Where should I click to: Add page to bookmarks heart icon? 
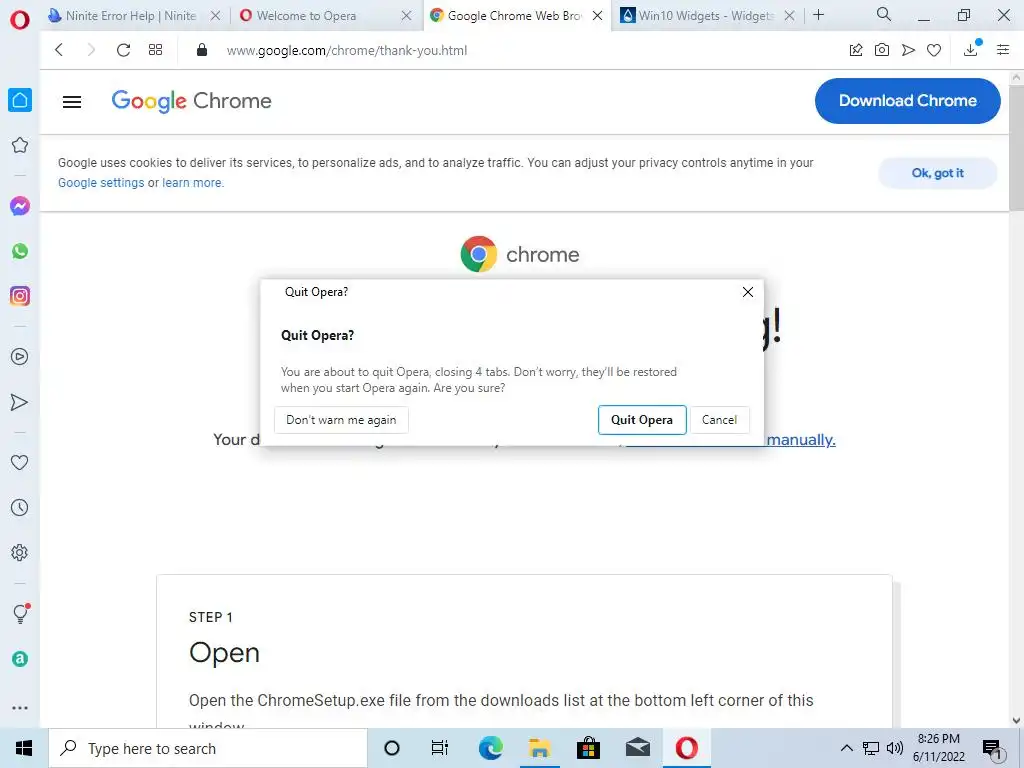click(934, 50)
